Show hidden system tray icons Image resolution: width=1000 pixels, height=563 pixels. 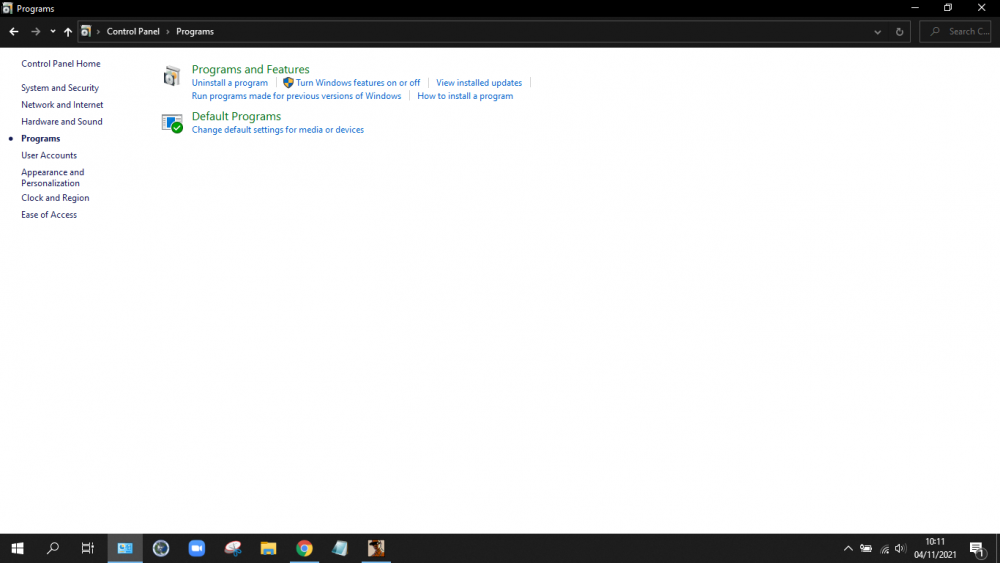coord(848,548)
